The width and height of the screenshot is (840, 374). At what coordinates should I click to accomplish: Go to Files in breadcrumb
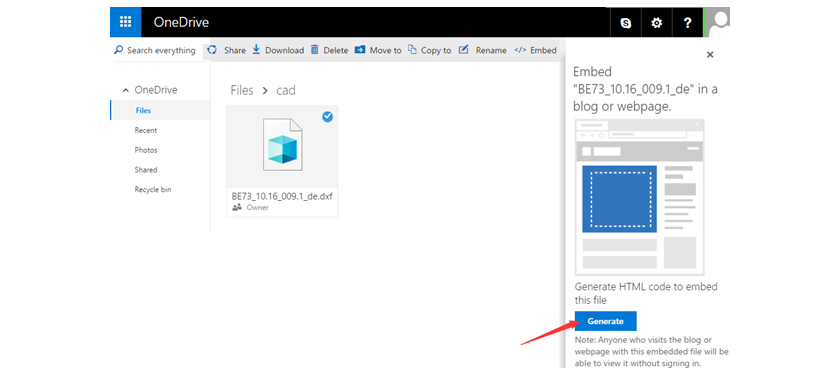click(242, 91)
